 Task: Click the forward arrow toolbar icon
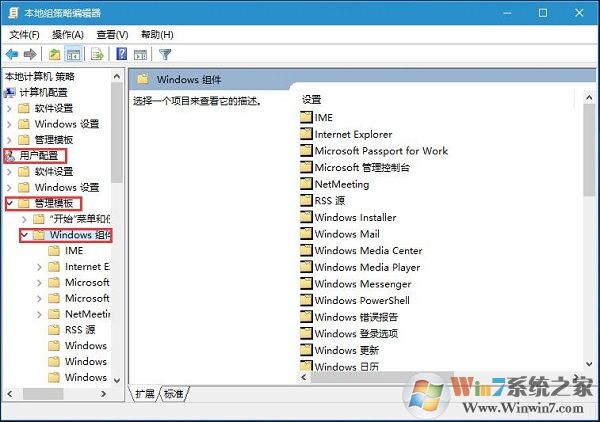30,54
